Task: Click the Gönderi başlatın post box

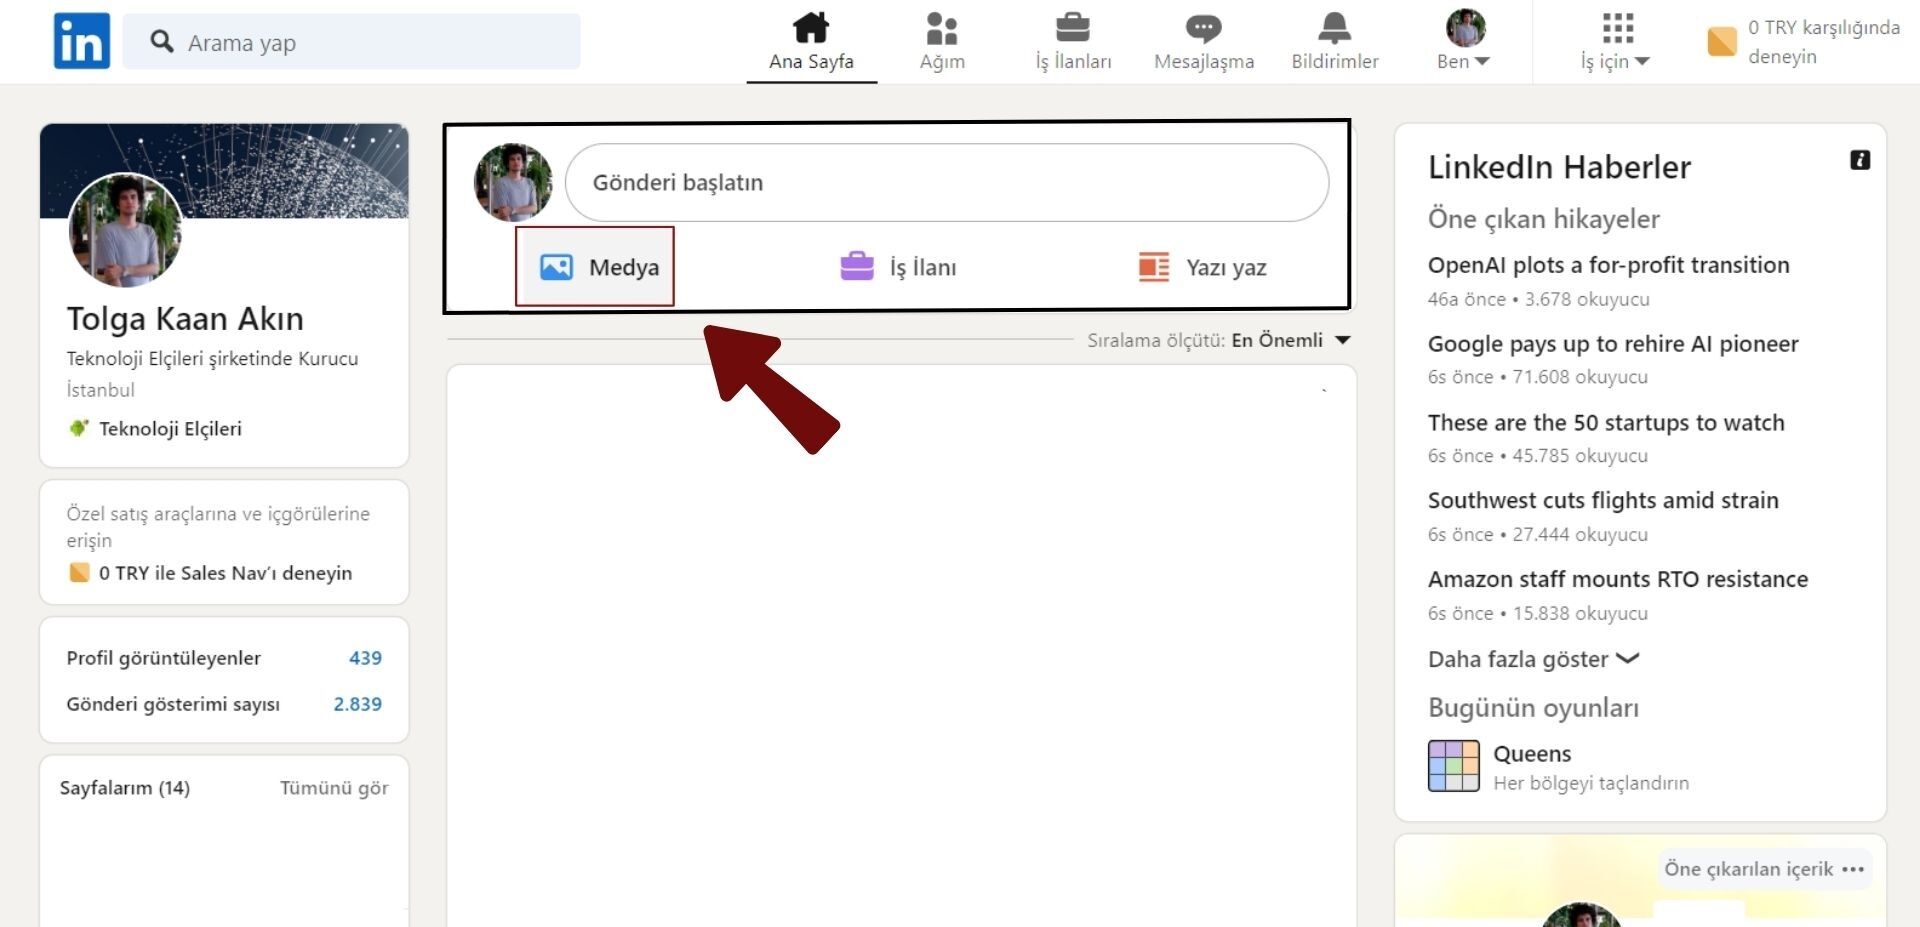Action: (946, 182)
